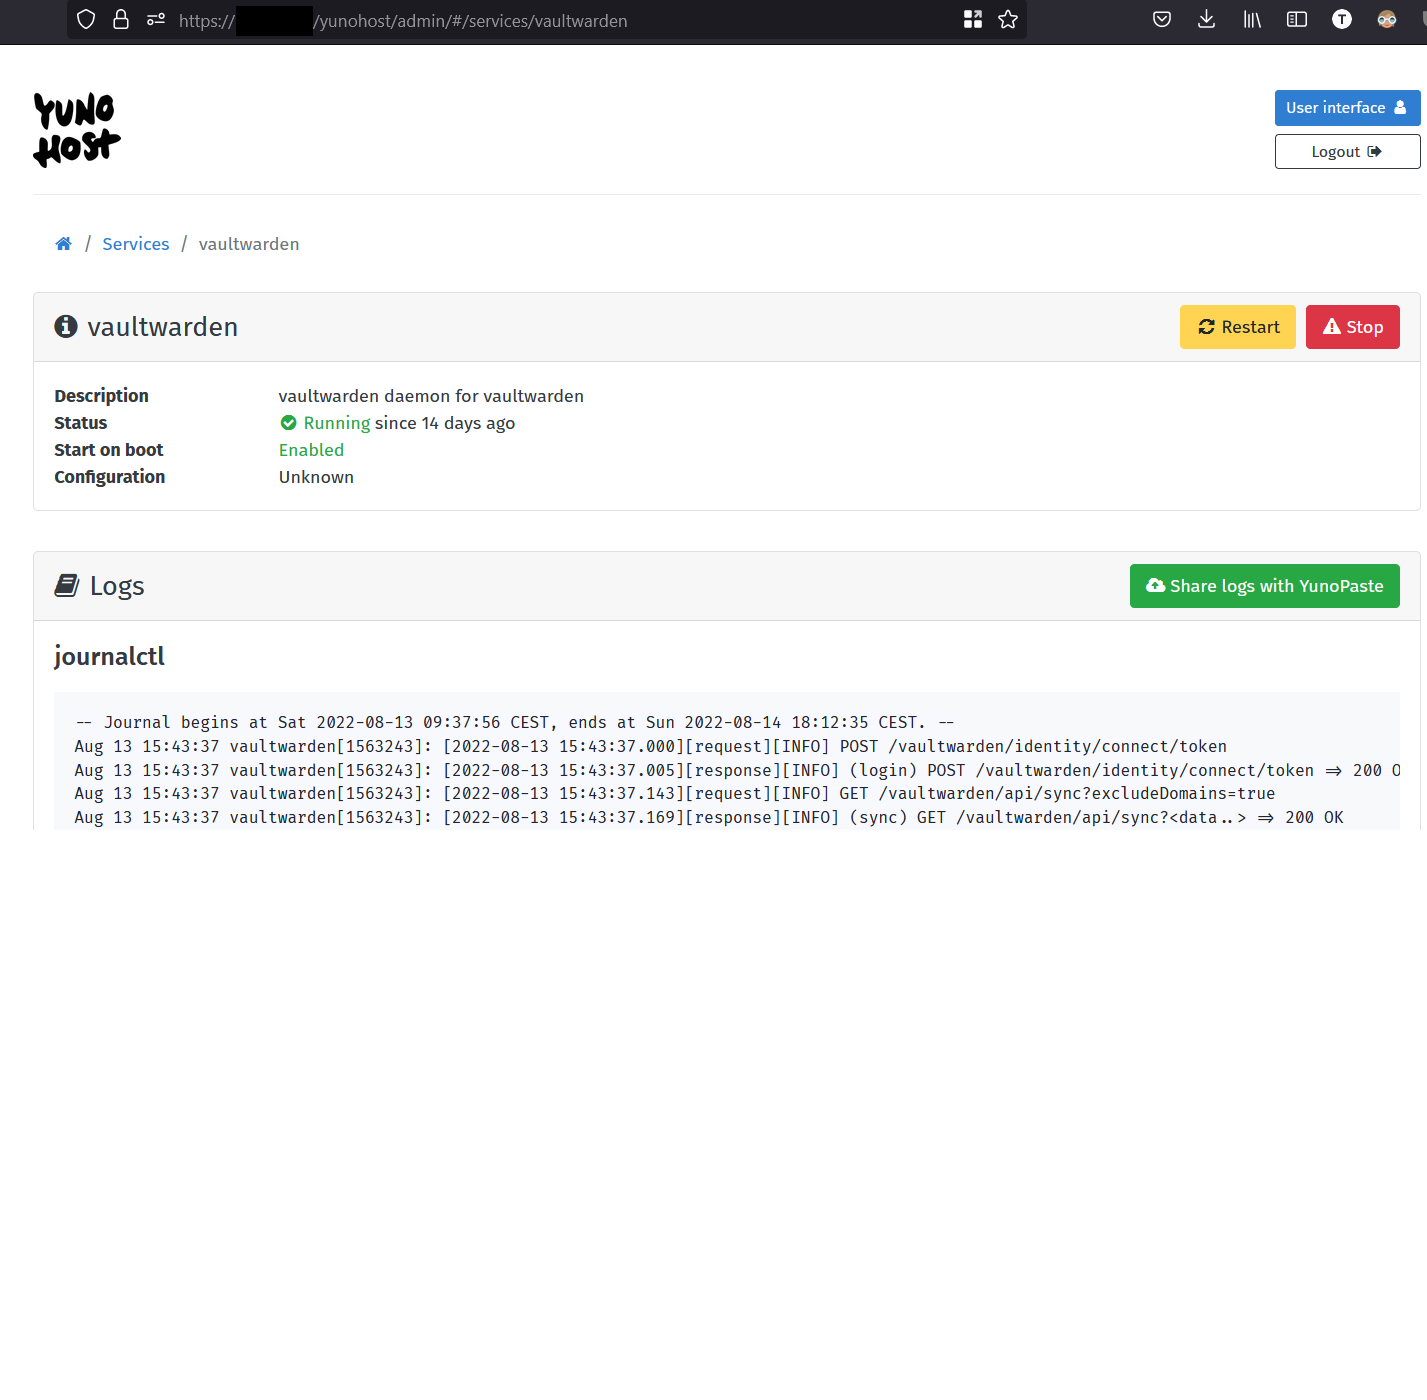
Task: Click the Logs section heading
Action: 117,586
